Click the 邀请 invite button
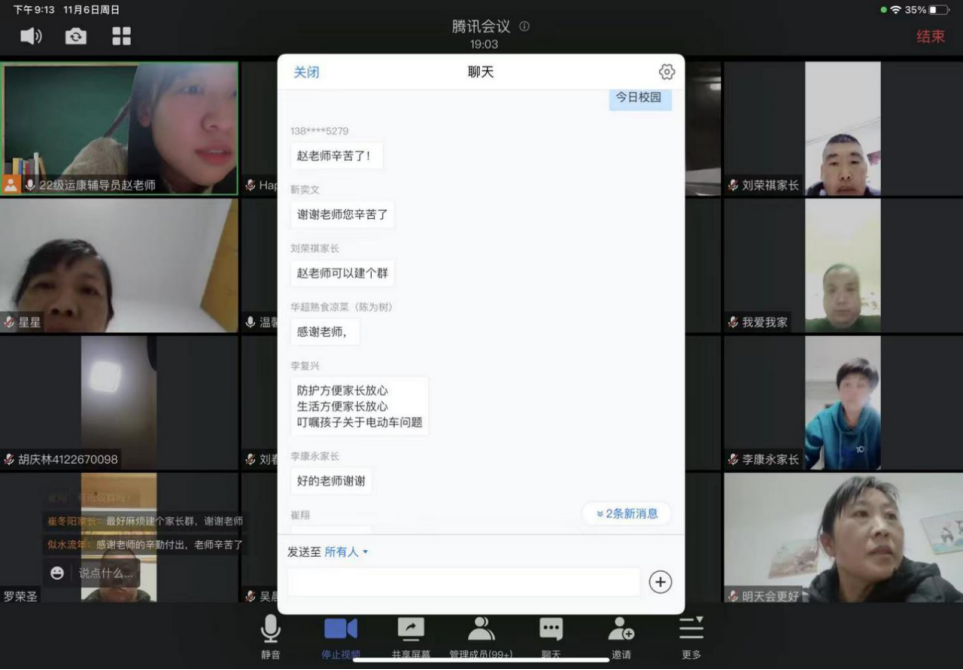The image size is (963, 670). [x=621, y=635]
